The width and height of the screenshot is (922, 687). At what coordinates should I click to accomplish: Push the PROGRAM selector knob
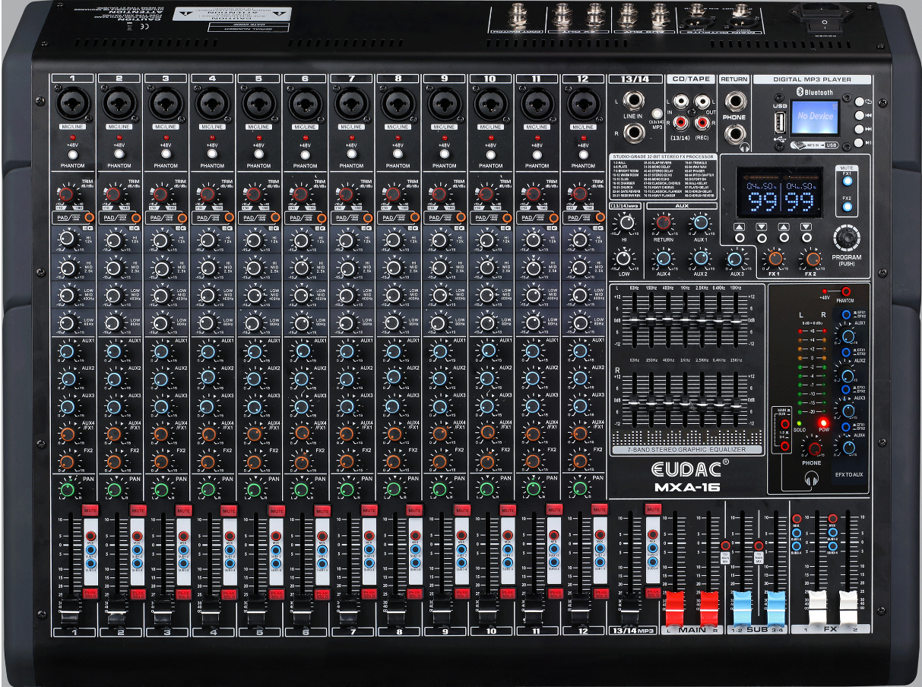(847, 237)
